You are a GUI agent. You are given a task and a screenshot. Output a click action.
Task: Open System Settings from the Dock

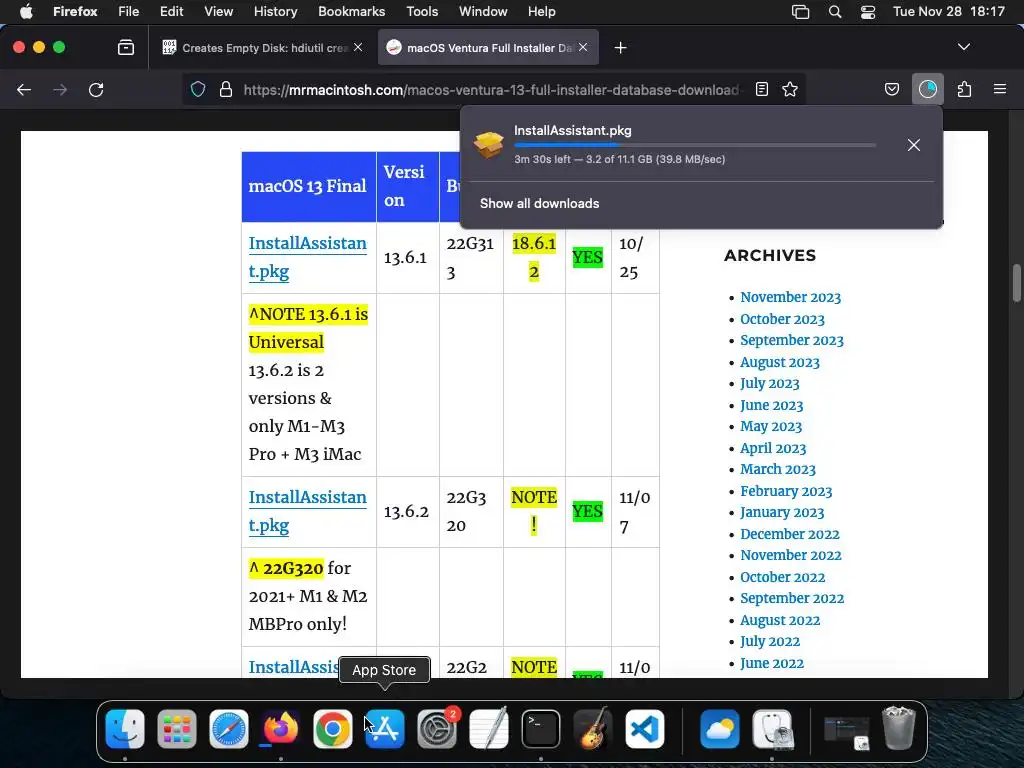point(437,728)
